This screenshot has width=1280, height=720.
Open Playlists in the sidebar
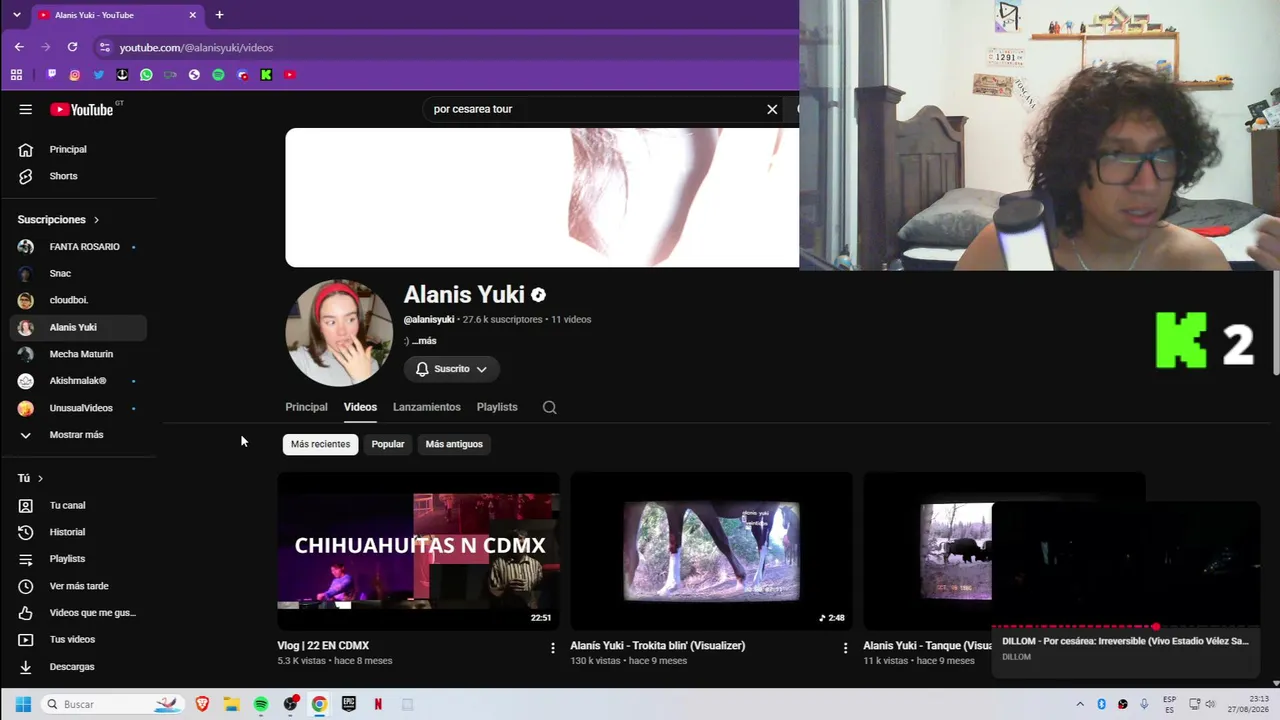point(78,559)
